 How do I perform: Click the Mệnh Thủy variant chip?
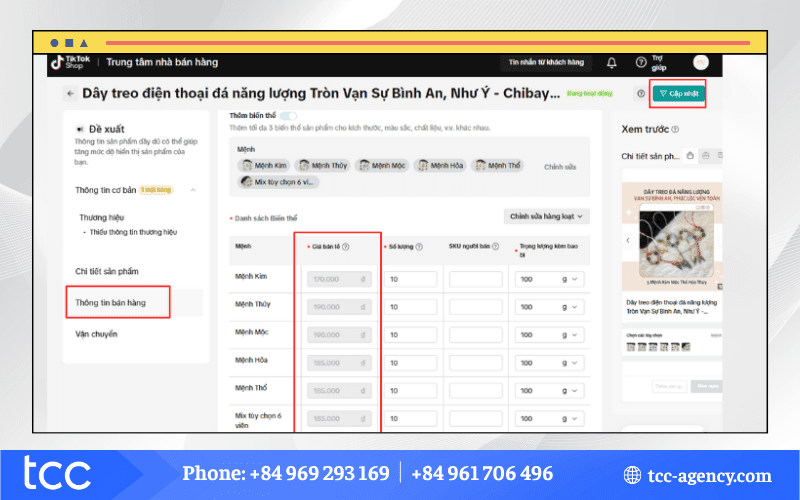[x=322, y=165]
